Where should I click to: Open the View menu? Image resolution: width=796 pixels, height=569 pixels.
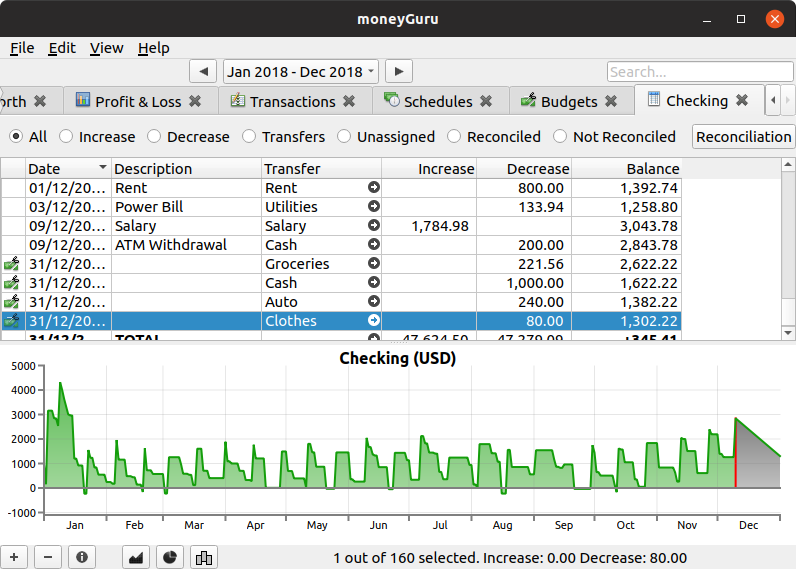107,48
